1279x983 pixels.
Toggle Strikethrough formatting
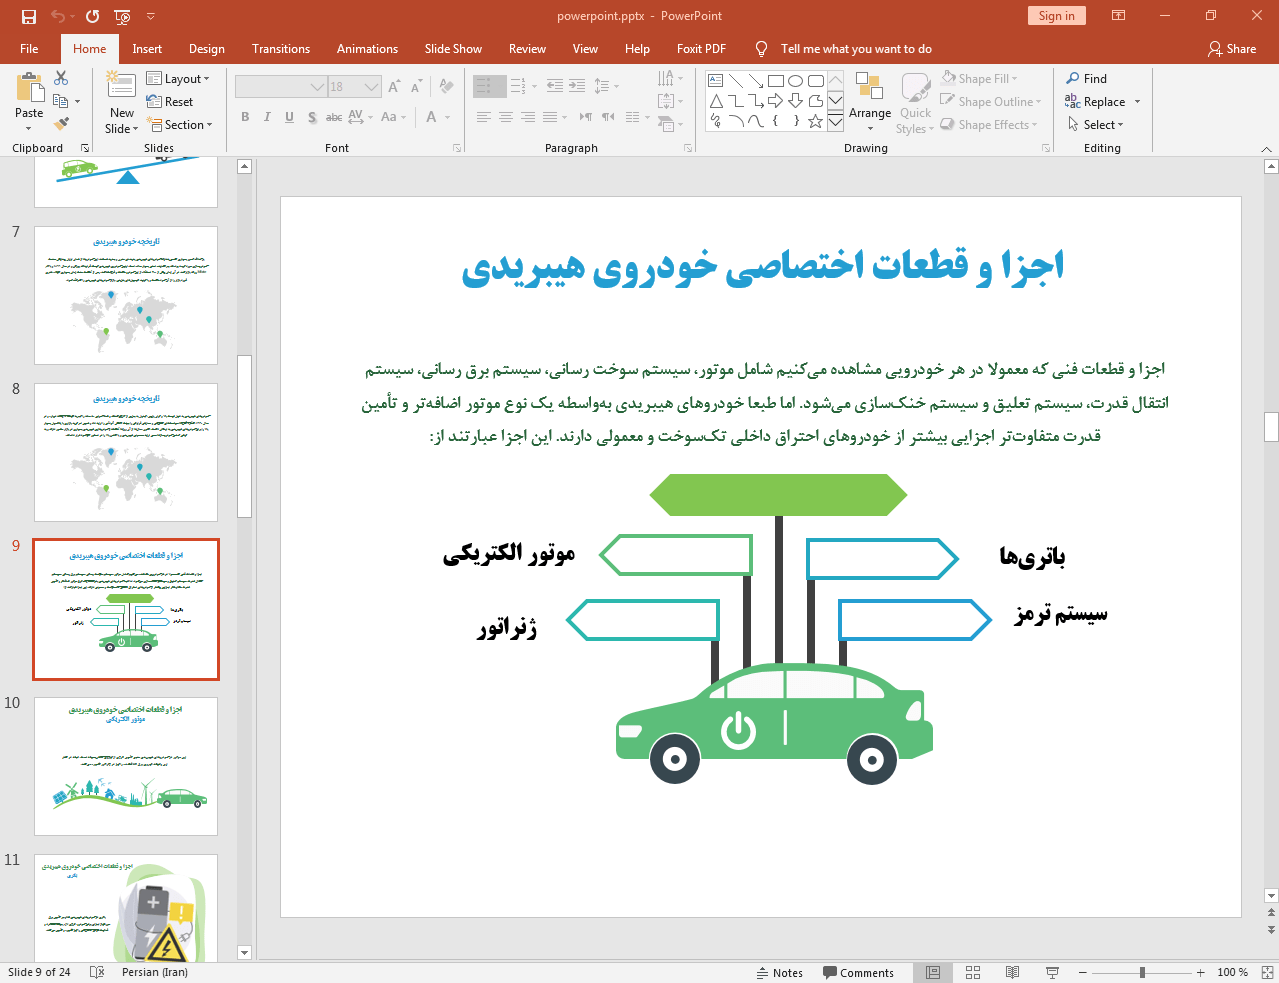334,117
